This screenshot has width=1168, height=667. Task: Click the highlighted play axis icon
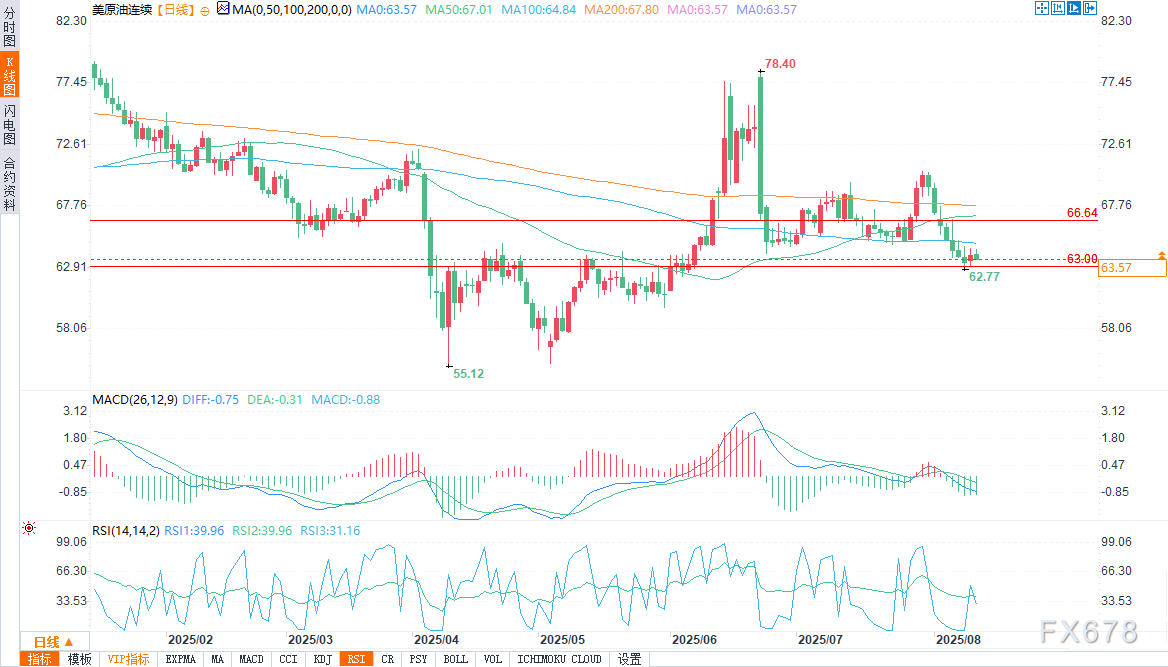coord(1076,8)
